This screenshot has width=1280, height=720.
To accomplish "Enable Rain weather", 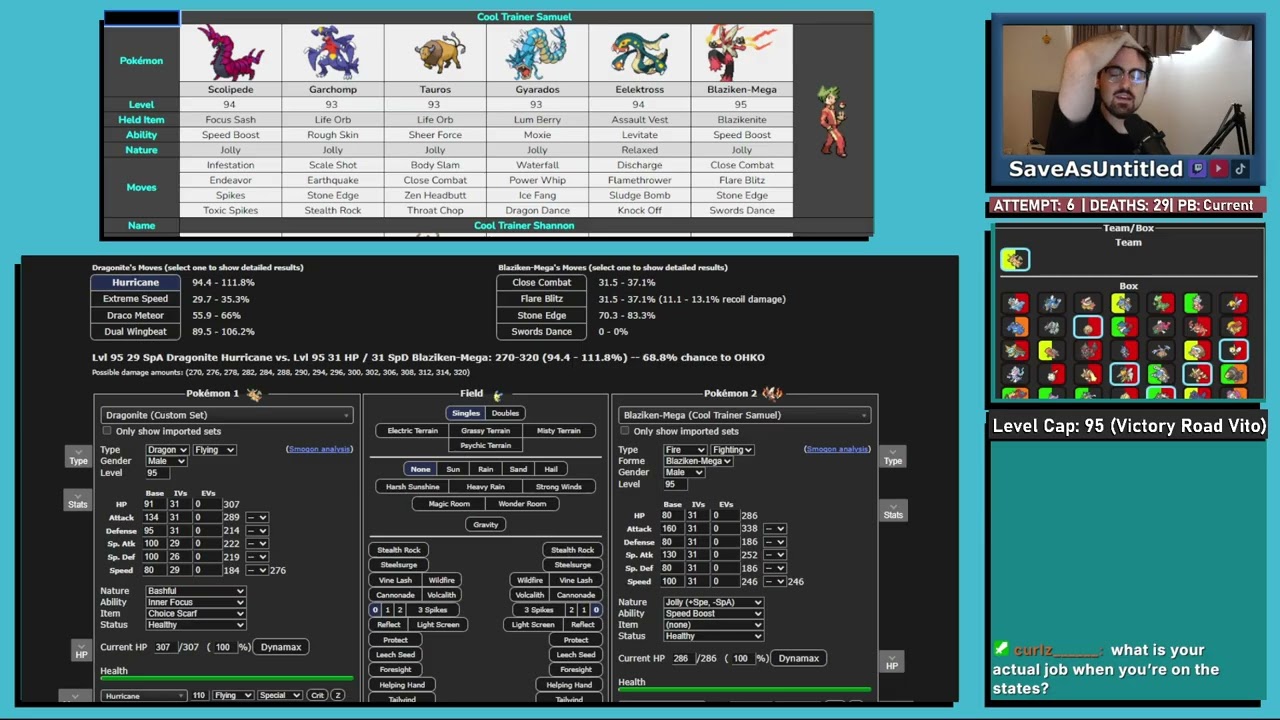I will click(x=485, y=469).
